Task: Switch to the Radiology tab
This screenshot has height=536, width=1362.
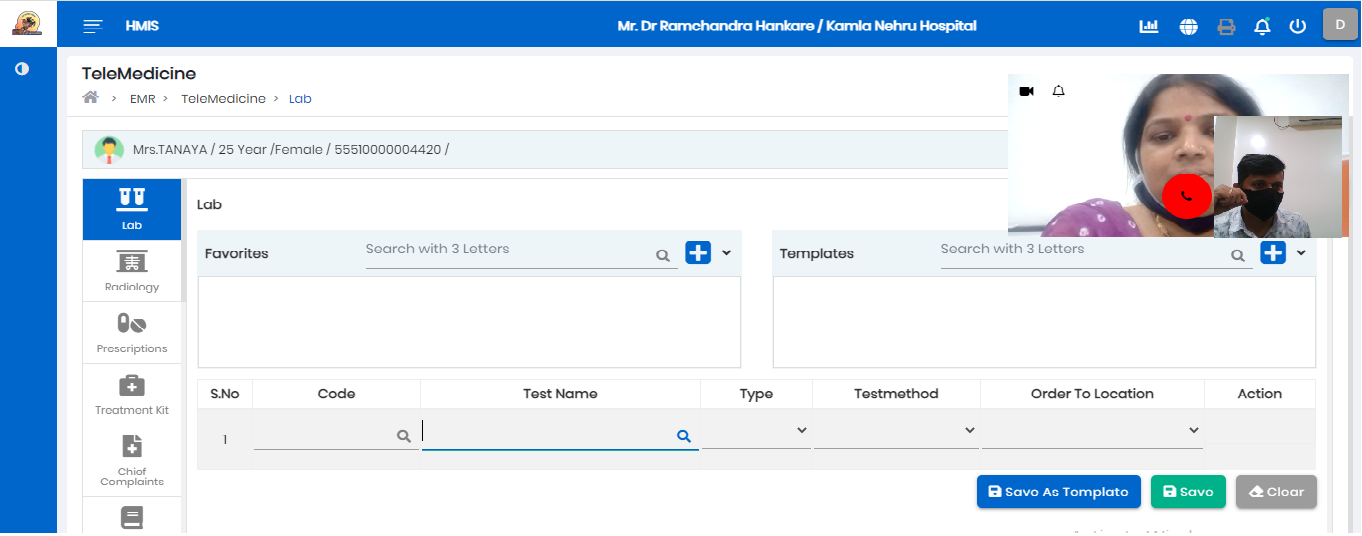Action: pos(132,271)
